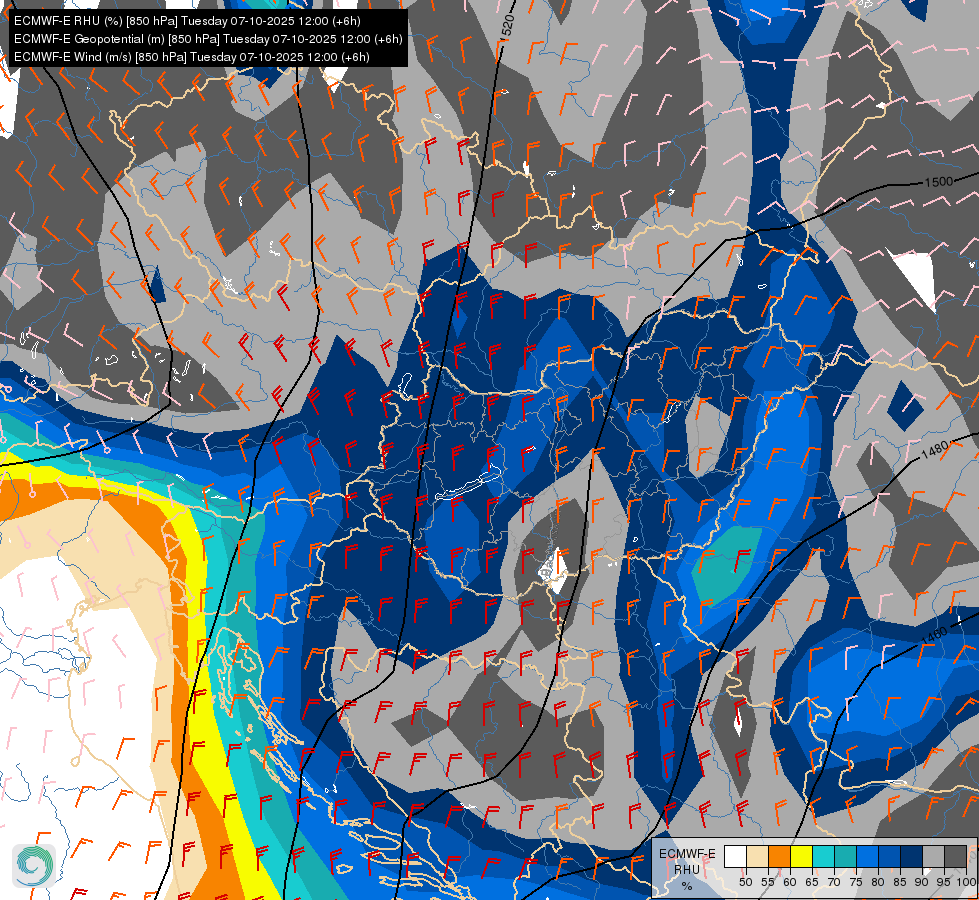Click the 1460 geopotential contour label
Viewport: 979px width, 900px height.
[x=934, y=635]
